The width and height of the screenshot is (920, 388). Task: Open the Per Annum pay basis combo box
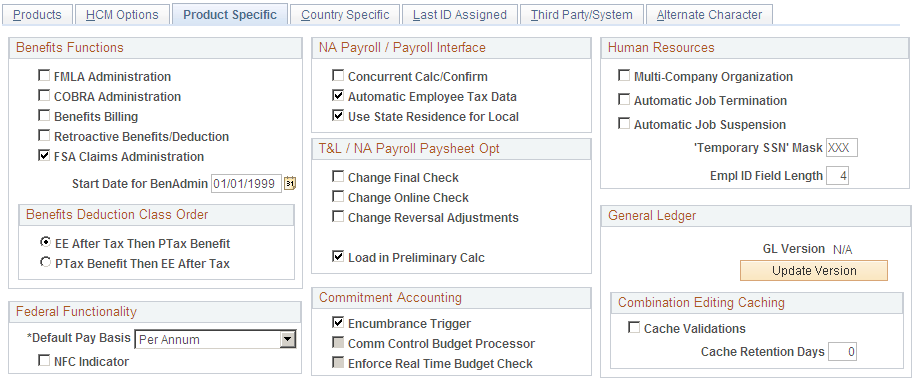pyautogui.click(x=215, y=339)
